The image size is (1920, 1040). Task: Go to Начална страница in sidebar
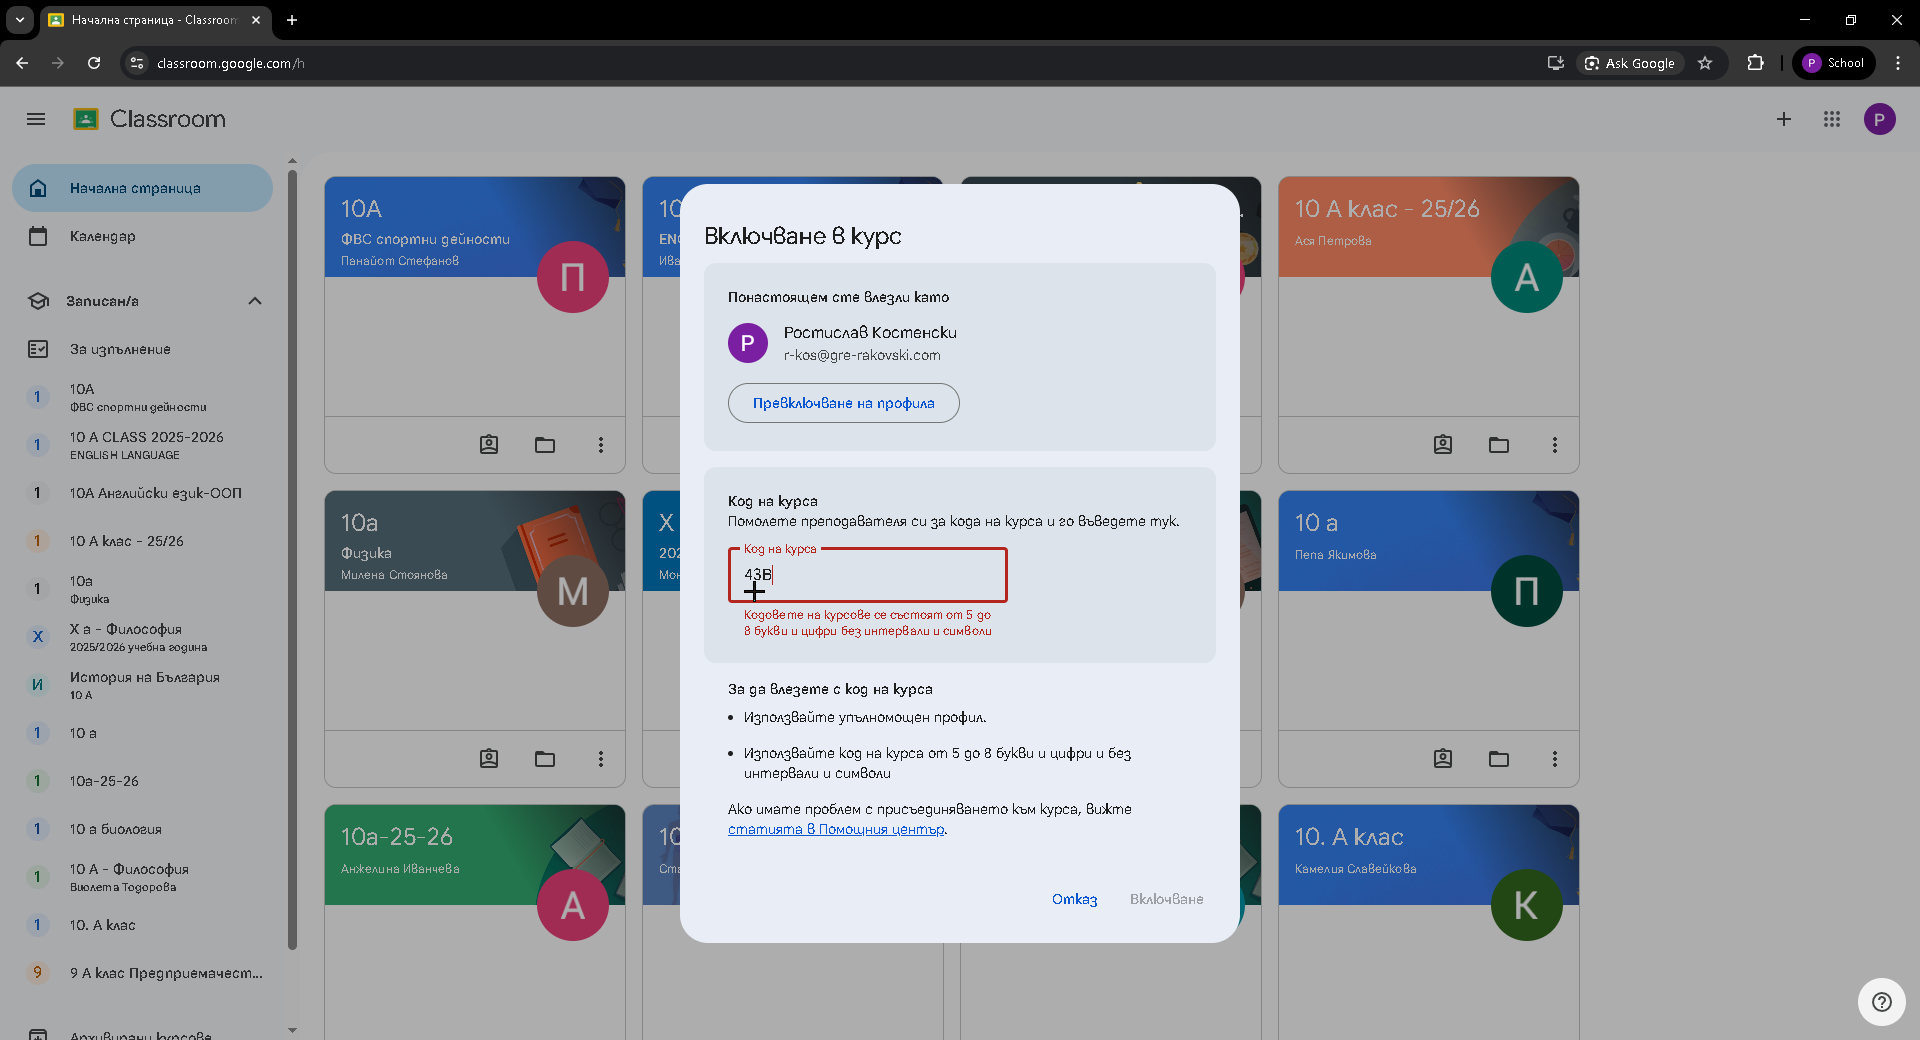click(x=142, y=188)
